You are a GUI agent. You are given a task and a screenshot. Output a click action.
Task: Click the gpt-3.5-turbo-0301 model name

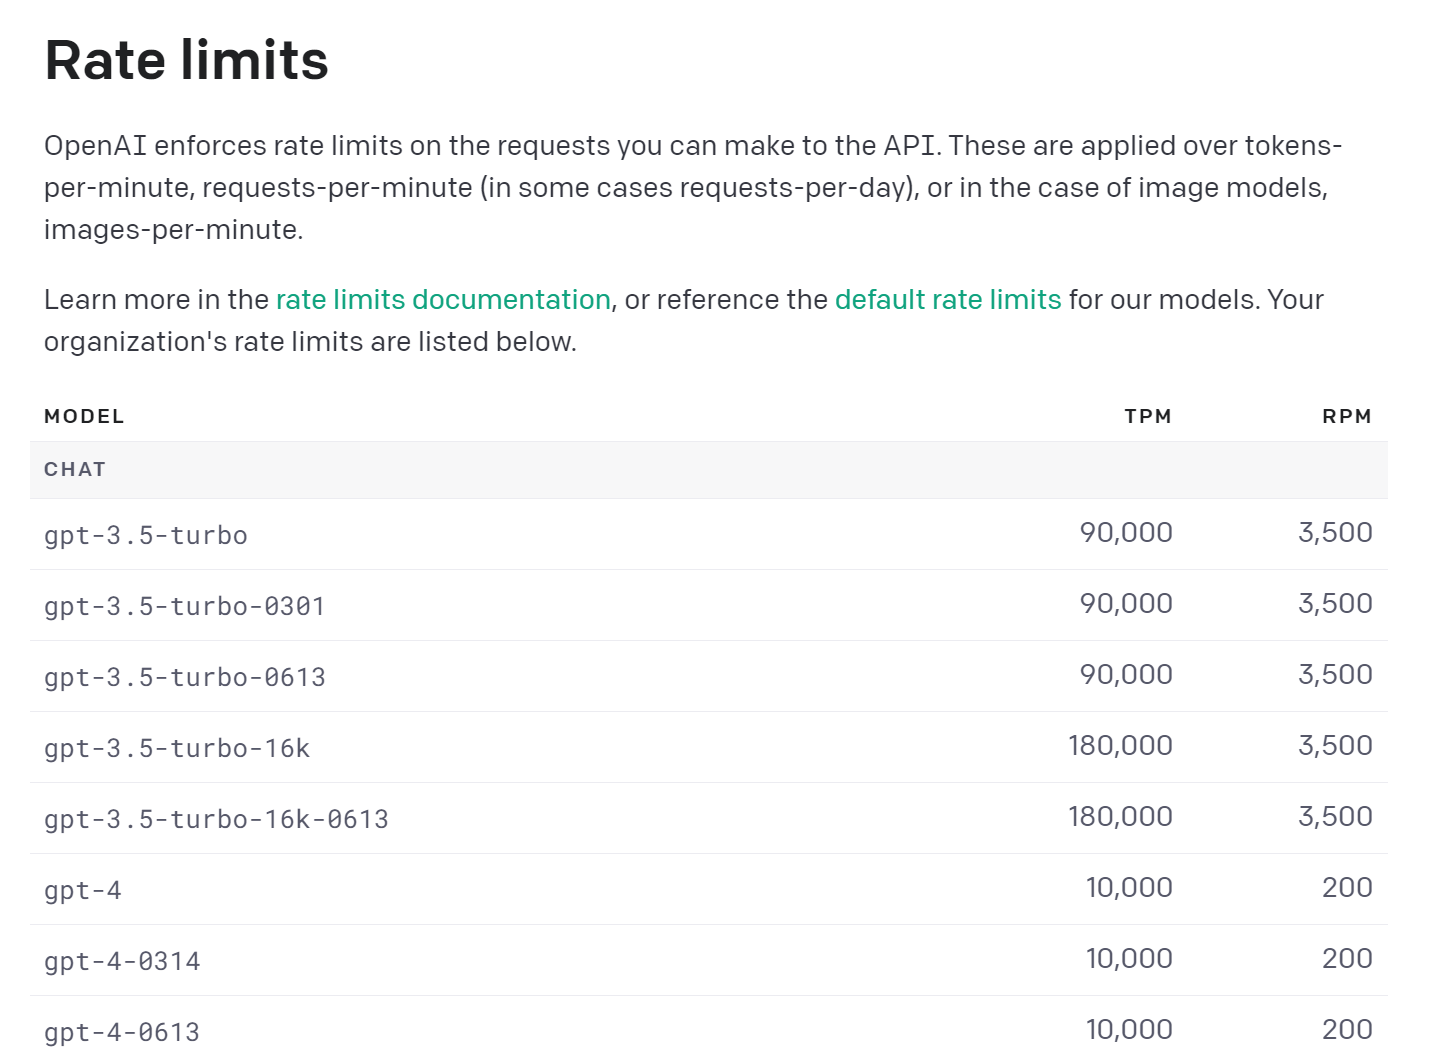pos(185,606)
